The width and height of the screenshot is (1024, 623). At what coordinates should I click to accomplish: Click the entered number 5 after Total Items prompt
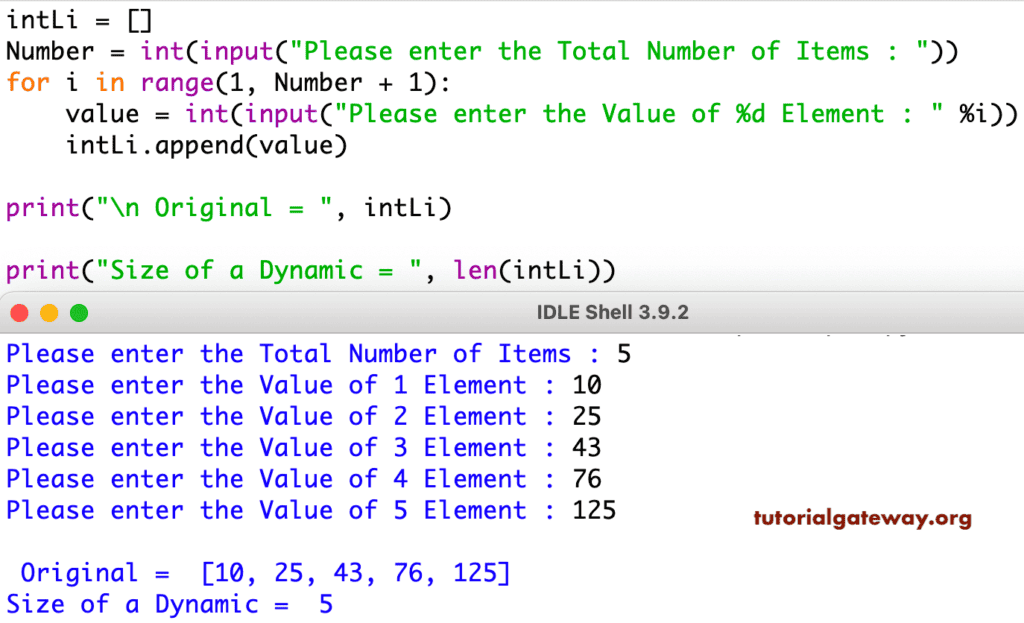tap(624, 354)
